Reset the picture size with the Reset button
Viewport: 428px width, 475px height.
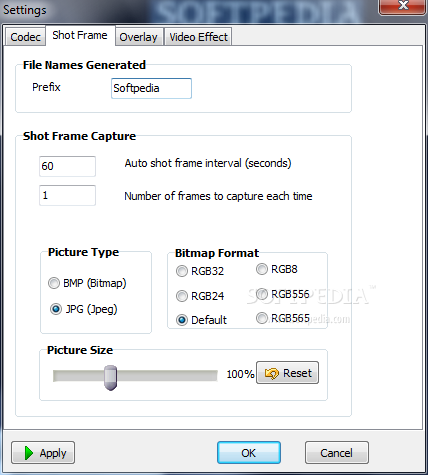(287, 373)
